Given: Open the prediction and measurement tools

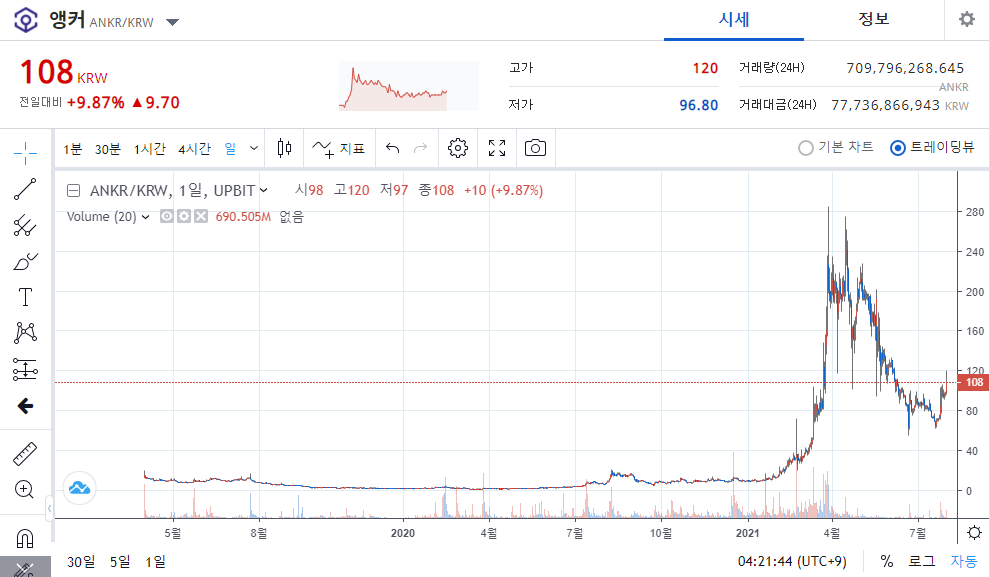Looking at the screenshot, I should pyautogui.click(x=25, y=369).
